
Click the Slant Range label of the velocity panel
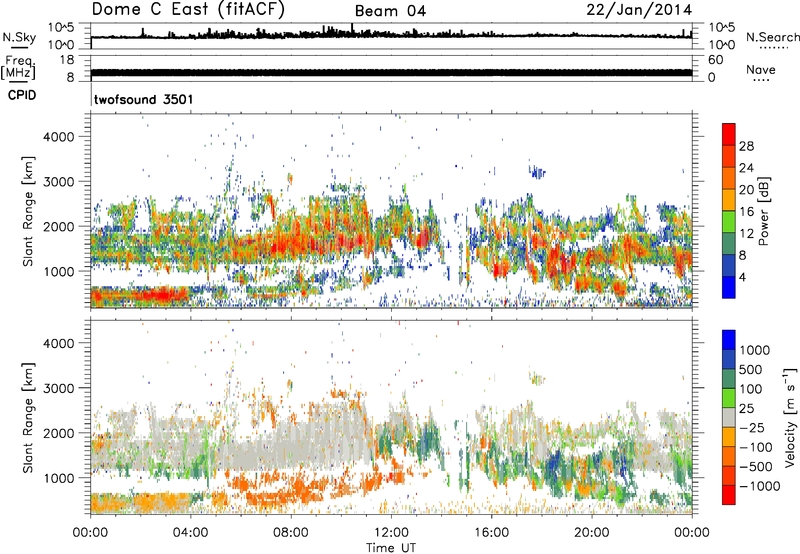tap(28, 417)
